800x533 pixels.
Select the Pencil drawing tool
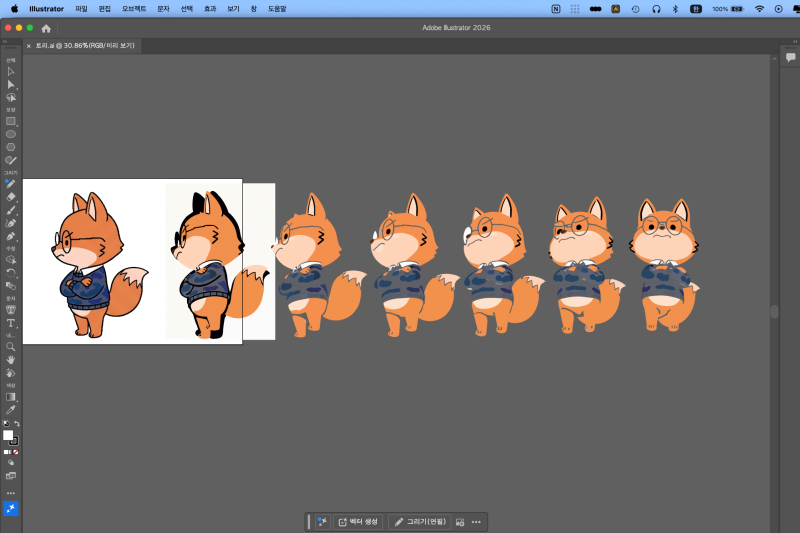11,184
